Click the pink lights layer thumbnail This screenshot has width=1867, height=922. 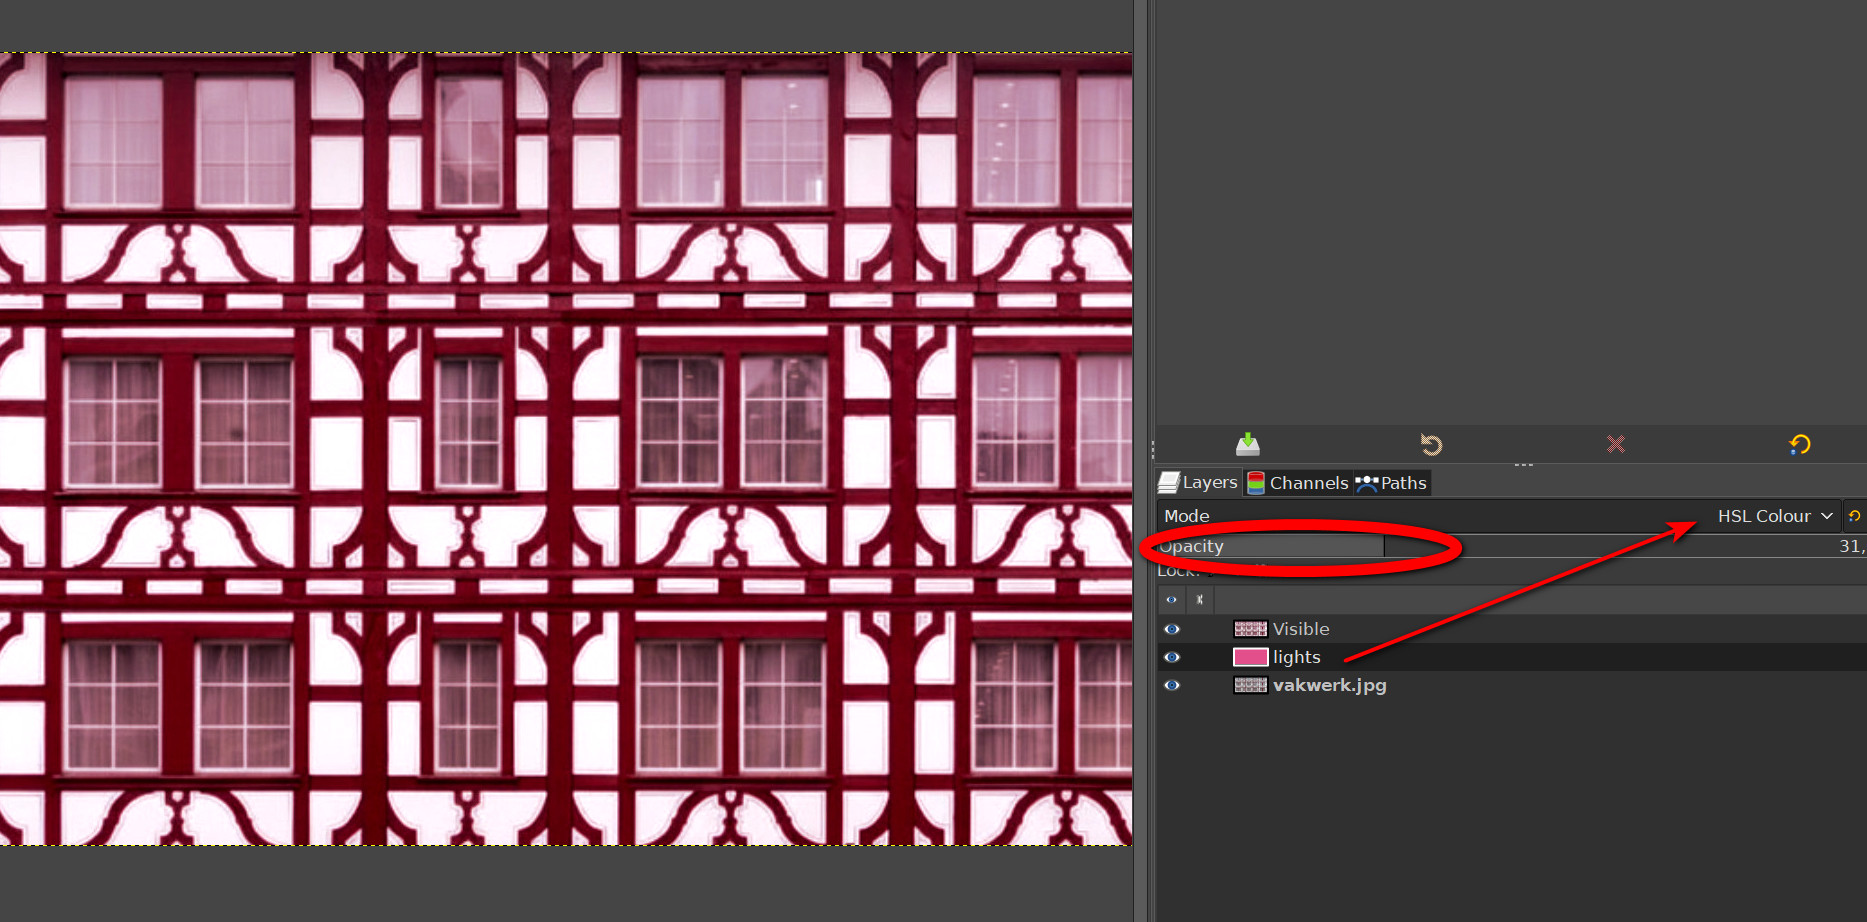click(x=1250, y=657)
